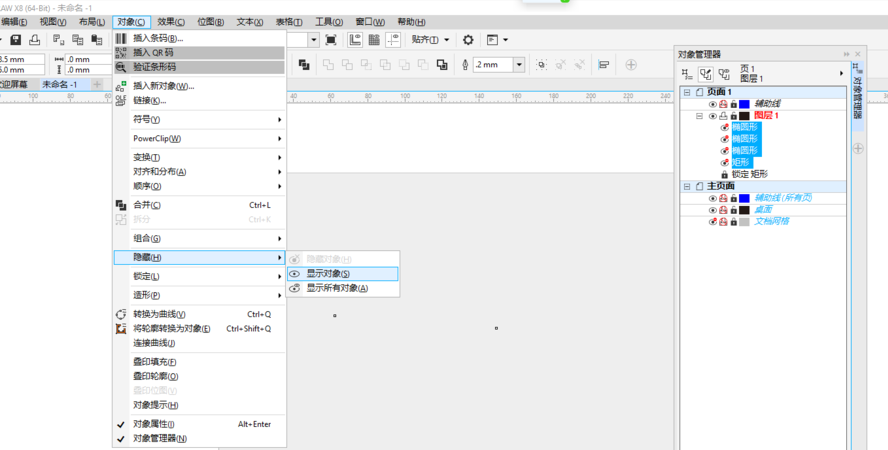This screenshot has height=450, width=888.
Task: Click the new document plus tab button
Action: 98,84
